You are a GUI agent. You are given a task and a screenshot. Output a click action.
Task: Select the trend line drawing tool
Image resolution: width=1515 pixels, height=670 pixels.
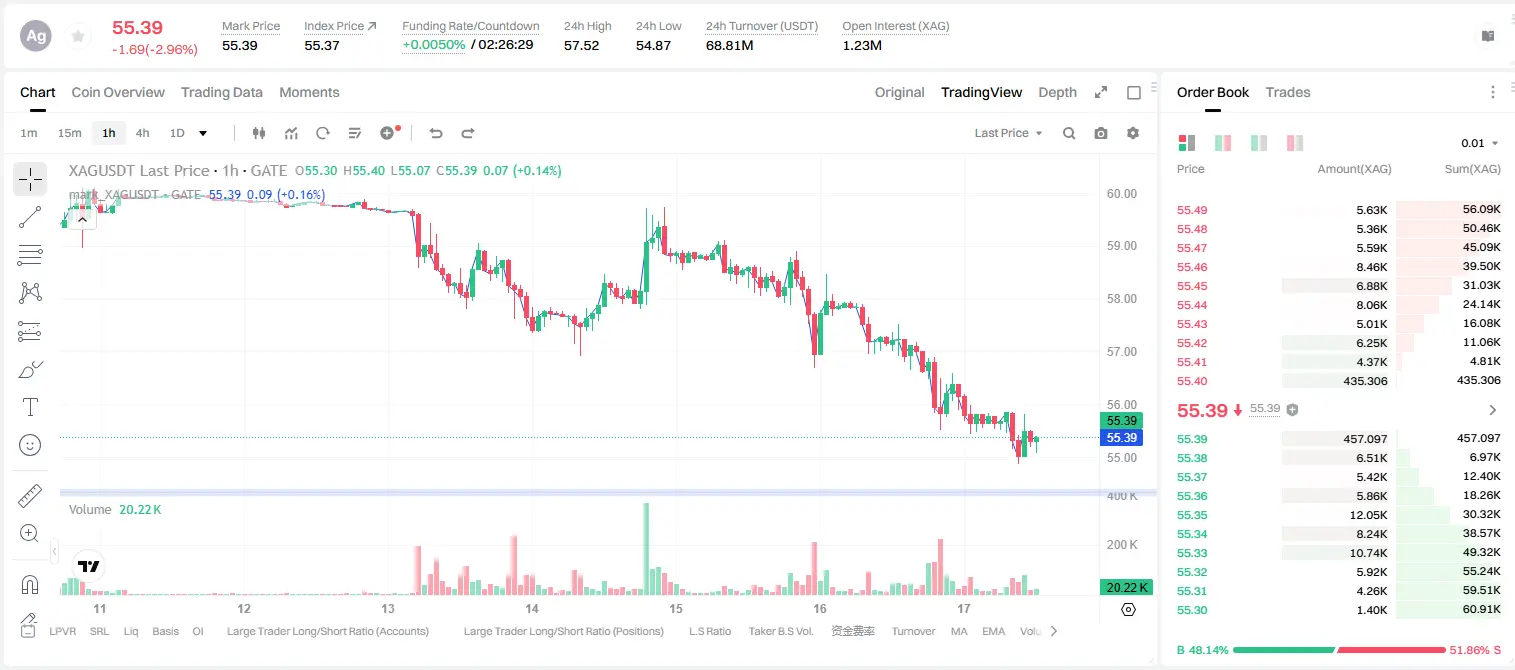30,217
